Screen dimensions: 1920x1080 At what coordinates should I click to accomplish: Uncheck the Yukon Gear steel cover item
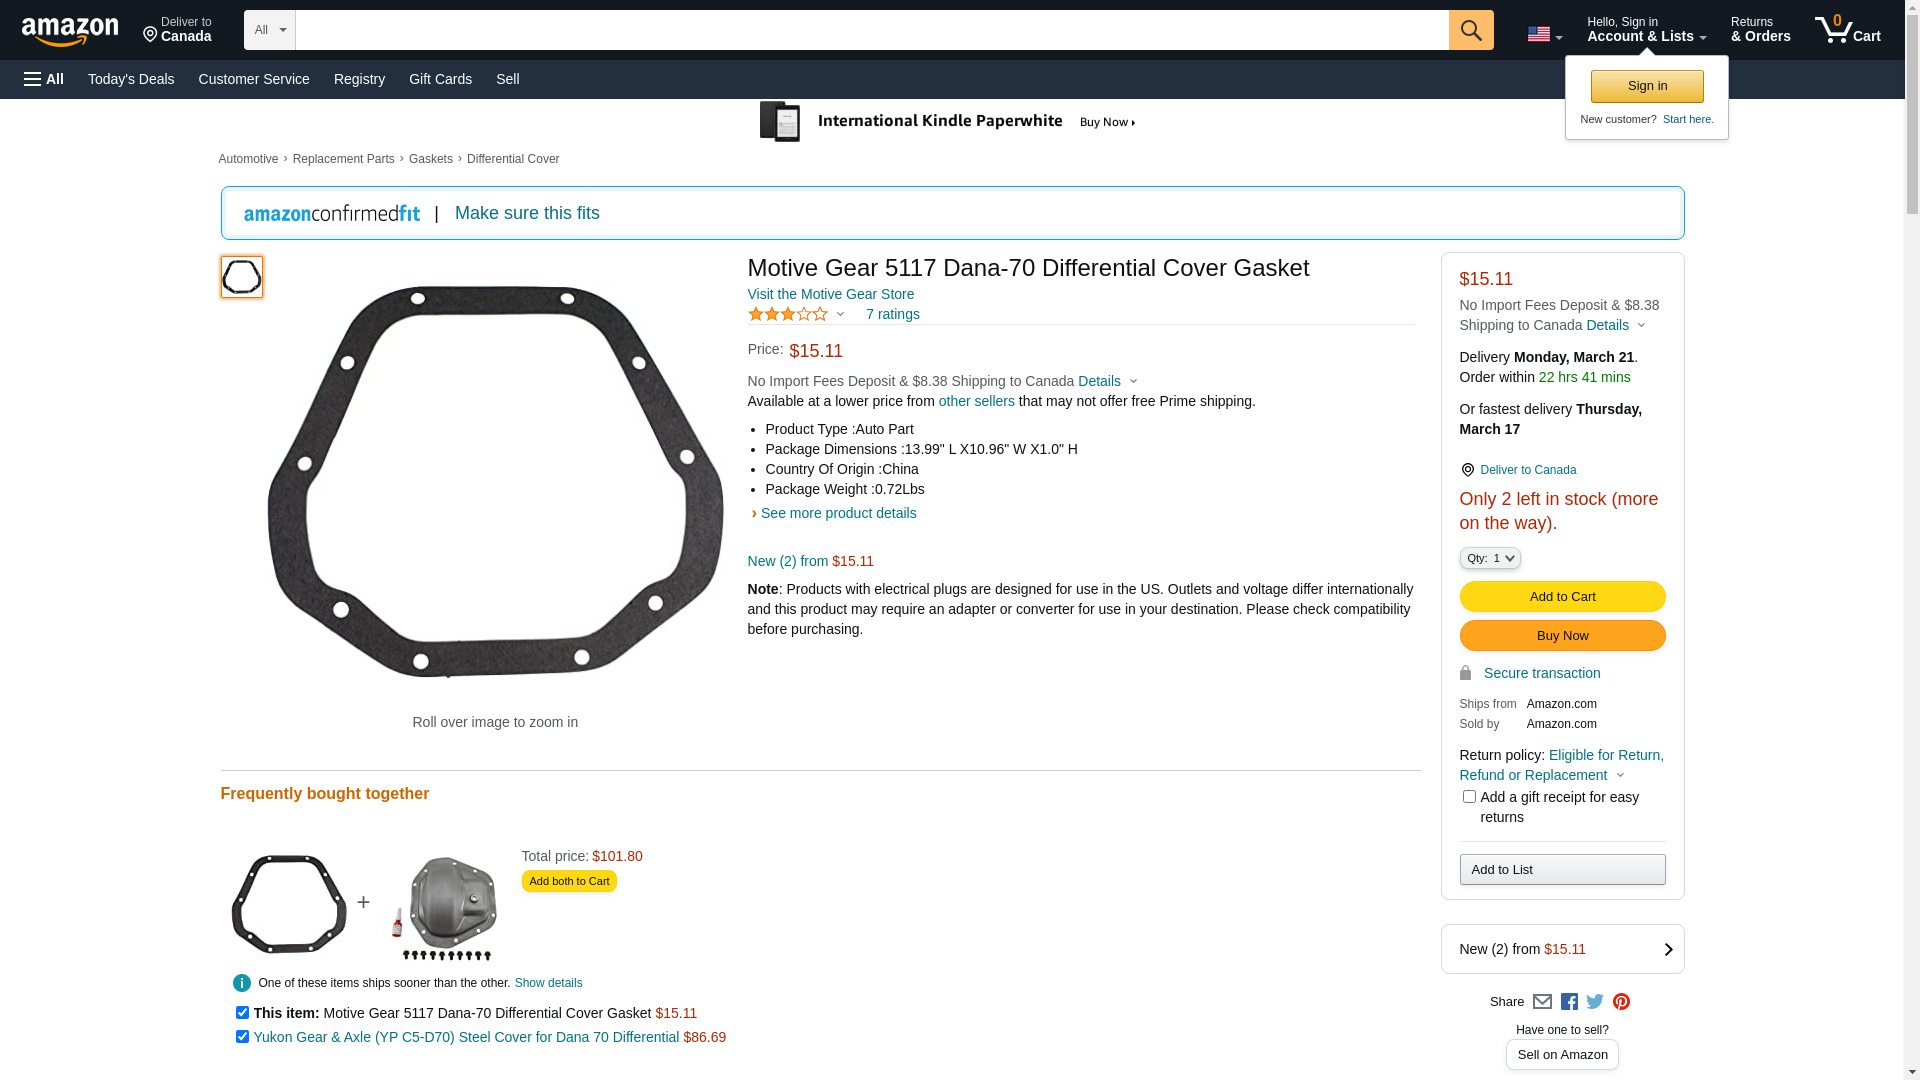point(242,1037)
